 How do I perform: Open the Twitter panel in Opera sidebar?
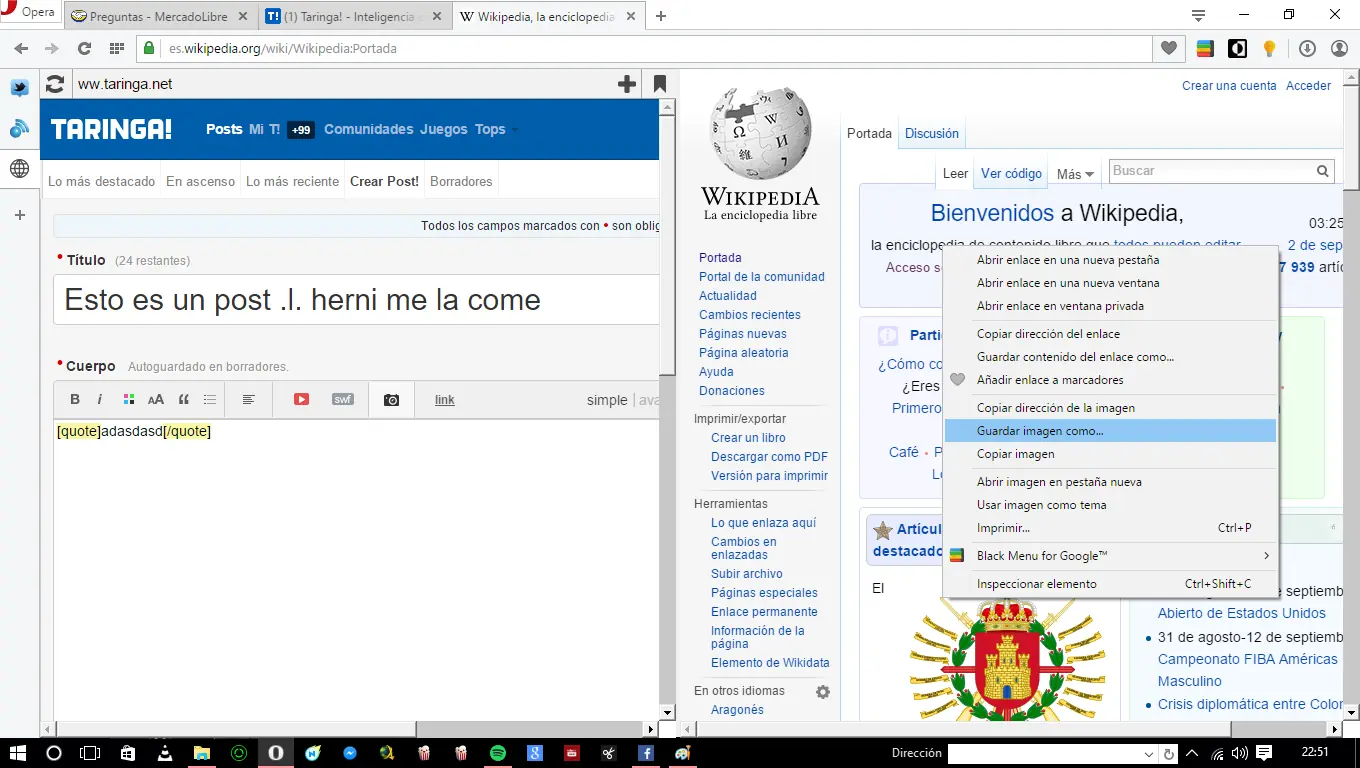pos(19,88)
